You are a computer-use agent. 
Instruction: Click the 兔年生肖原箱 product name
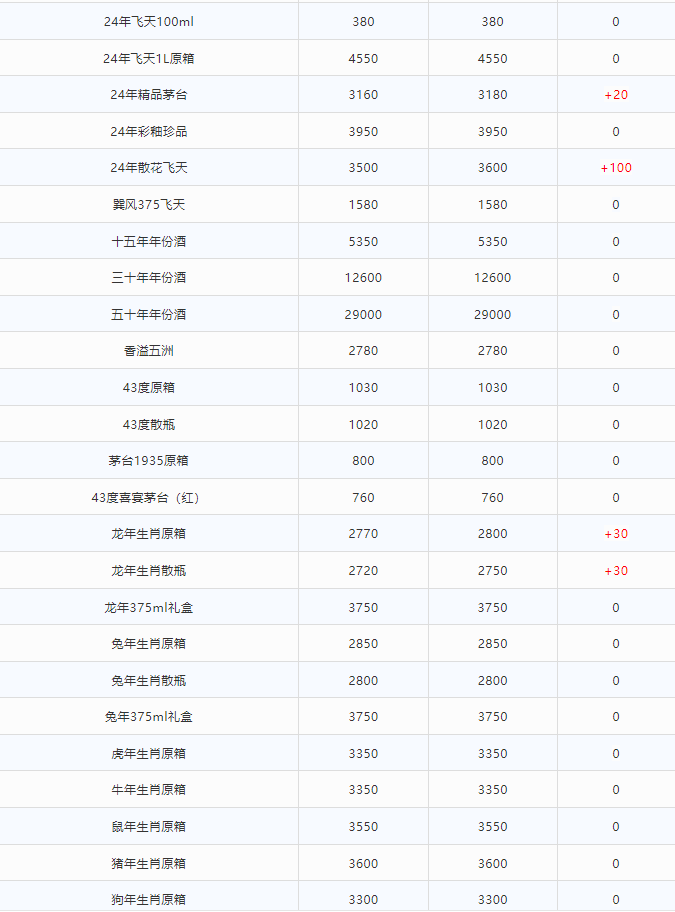tap(149, 643)
